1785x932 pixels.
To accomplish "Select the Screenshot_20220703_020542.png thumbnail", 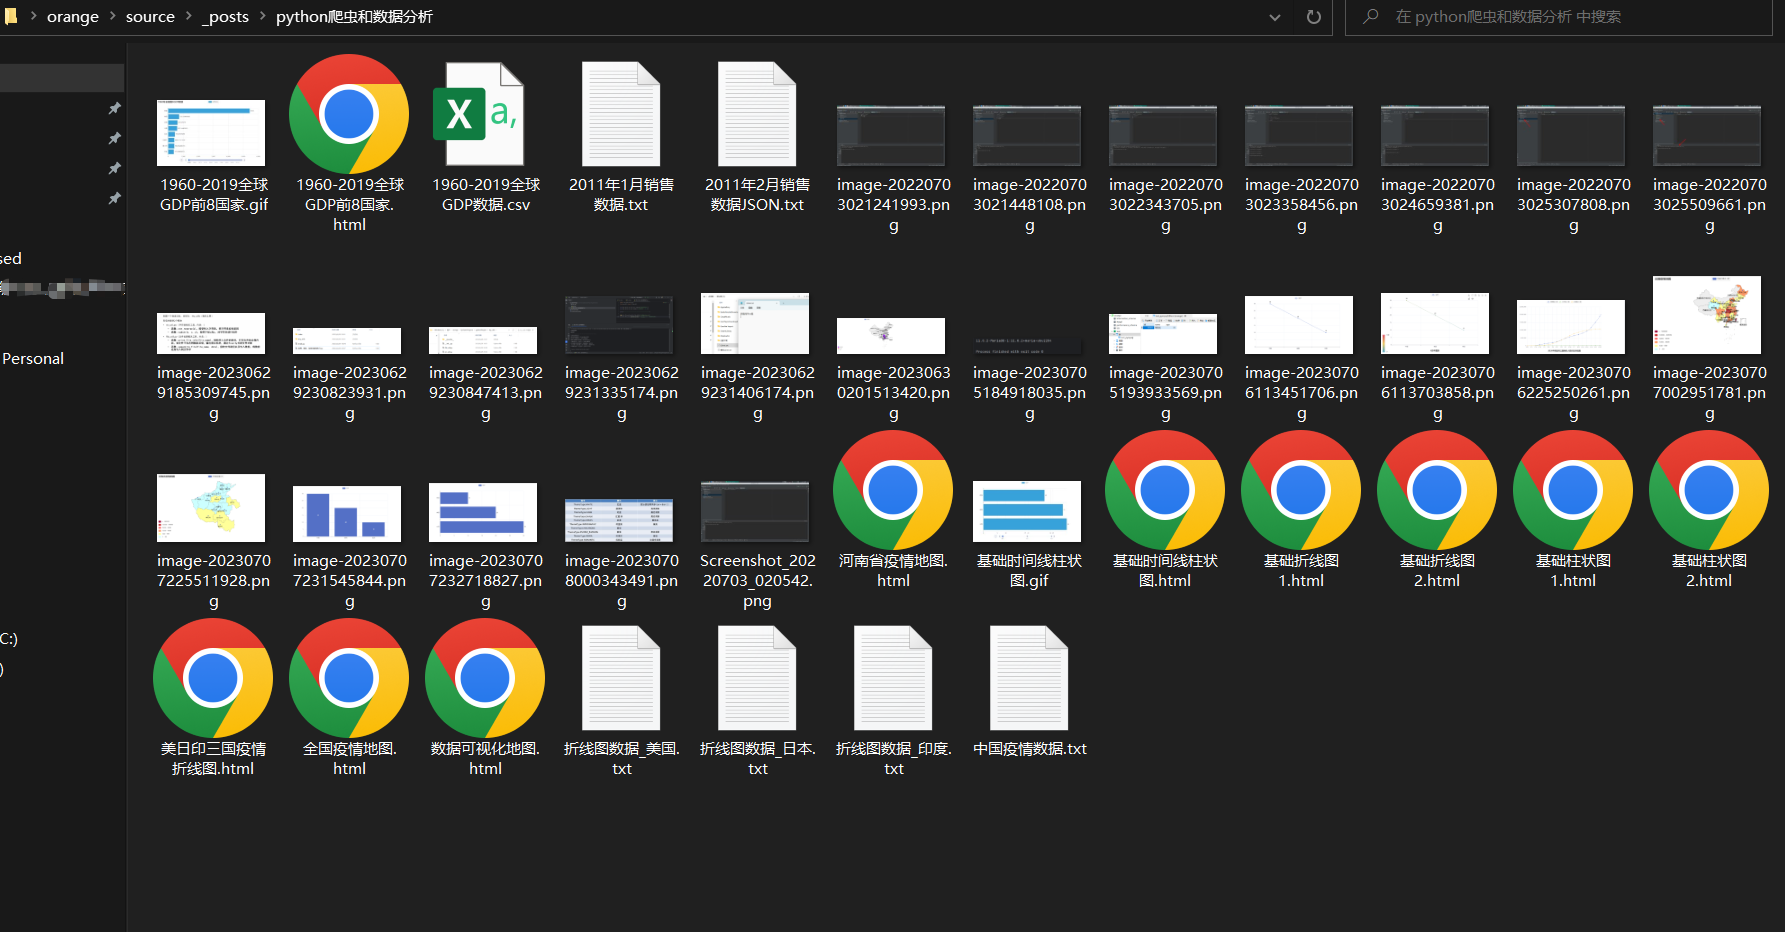I will 755,511.
